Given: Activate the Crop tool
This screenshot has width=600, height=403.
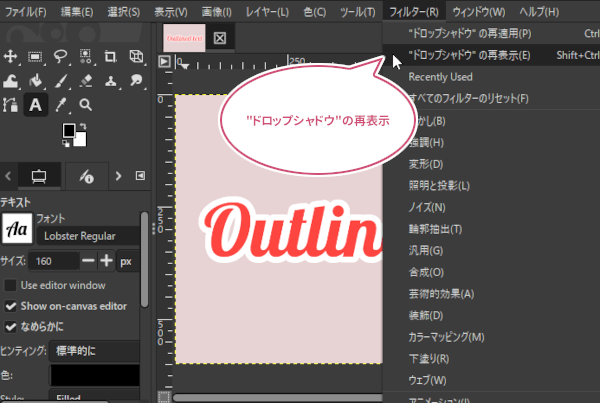Looking at the screenshot, I should click(110, 57).
